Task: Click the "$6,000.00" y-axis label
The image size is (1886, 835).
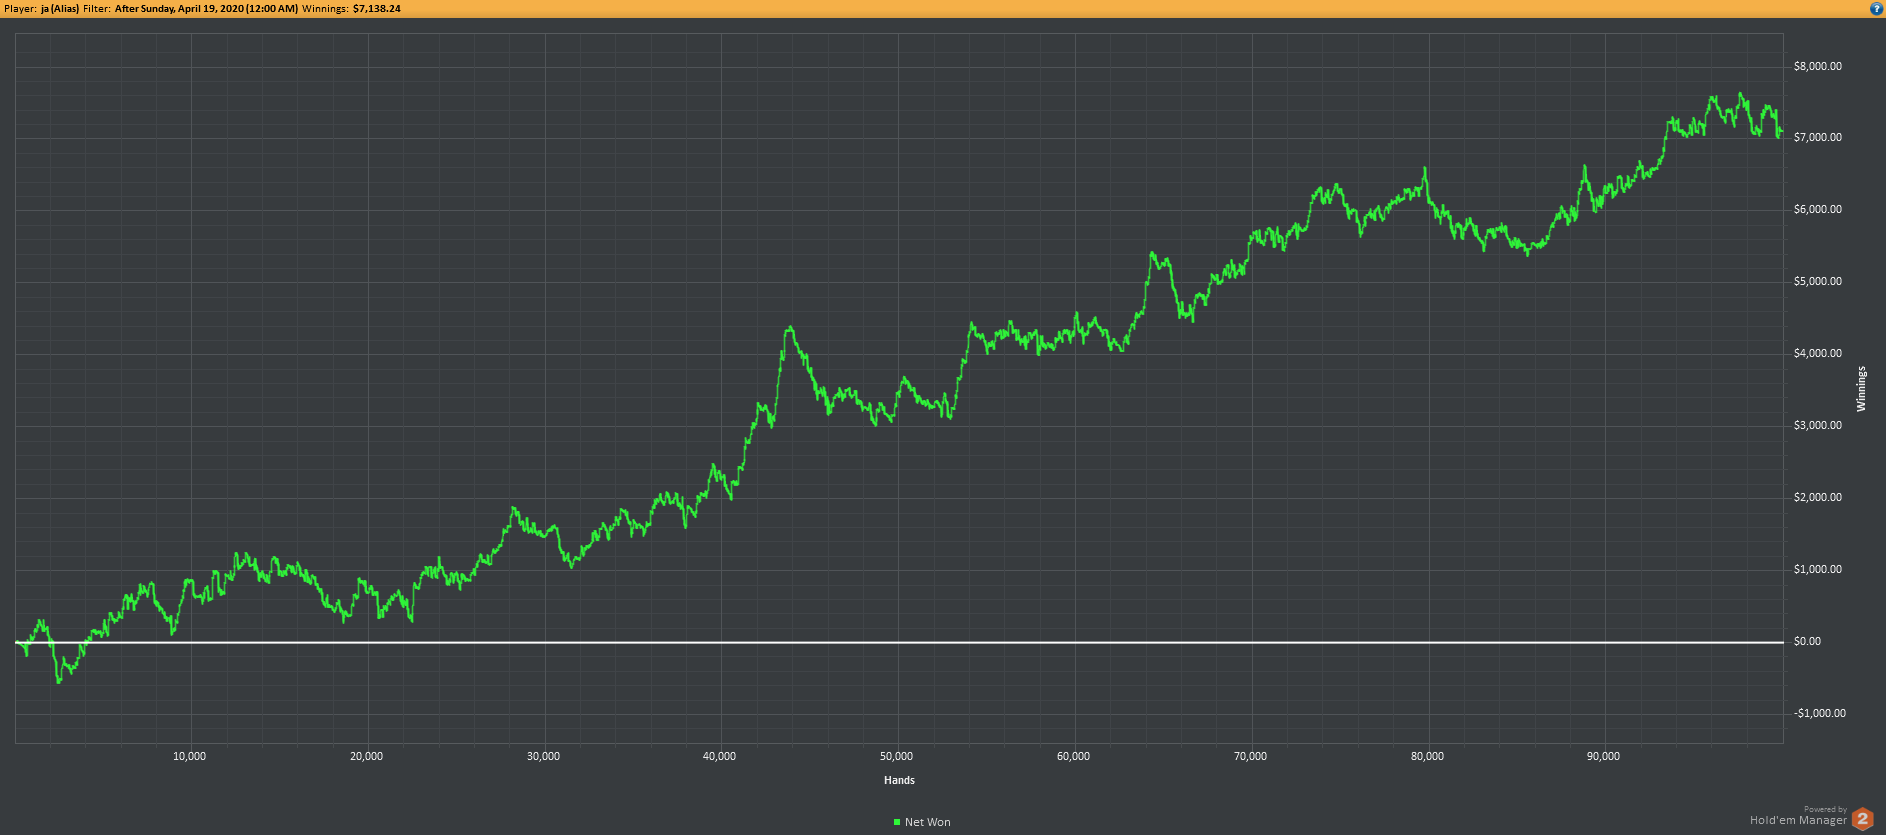Action: pos(1818,209)
